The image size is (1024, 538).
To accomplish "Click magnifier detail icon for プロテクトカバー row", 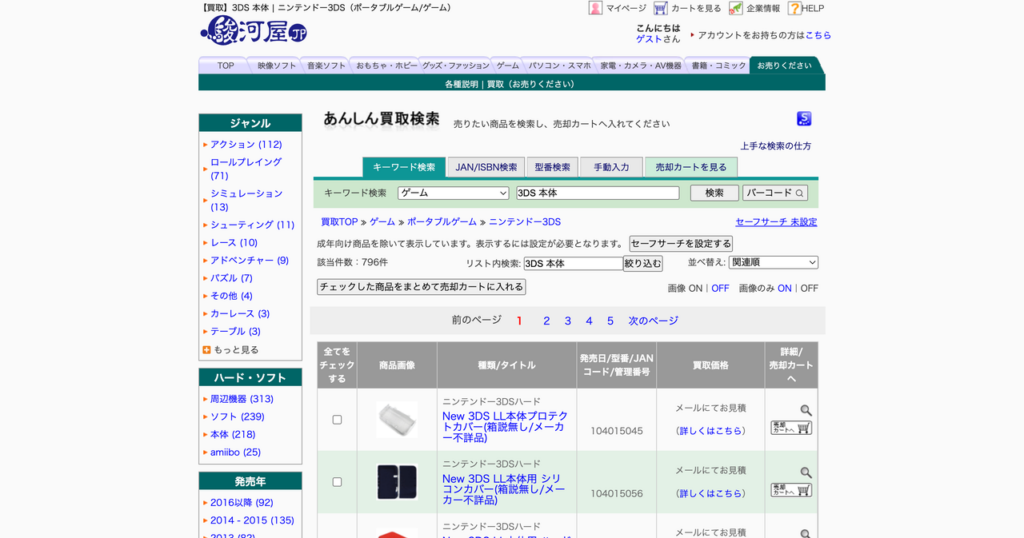I will click(x=806, y=410).
